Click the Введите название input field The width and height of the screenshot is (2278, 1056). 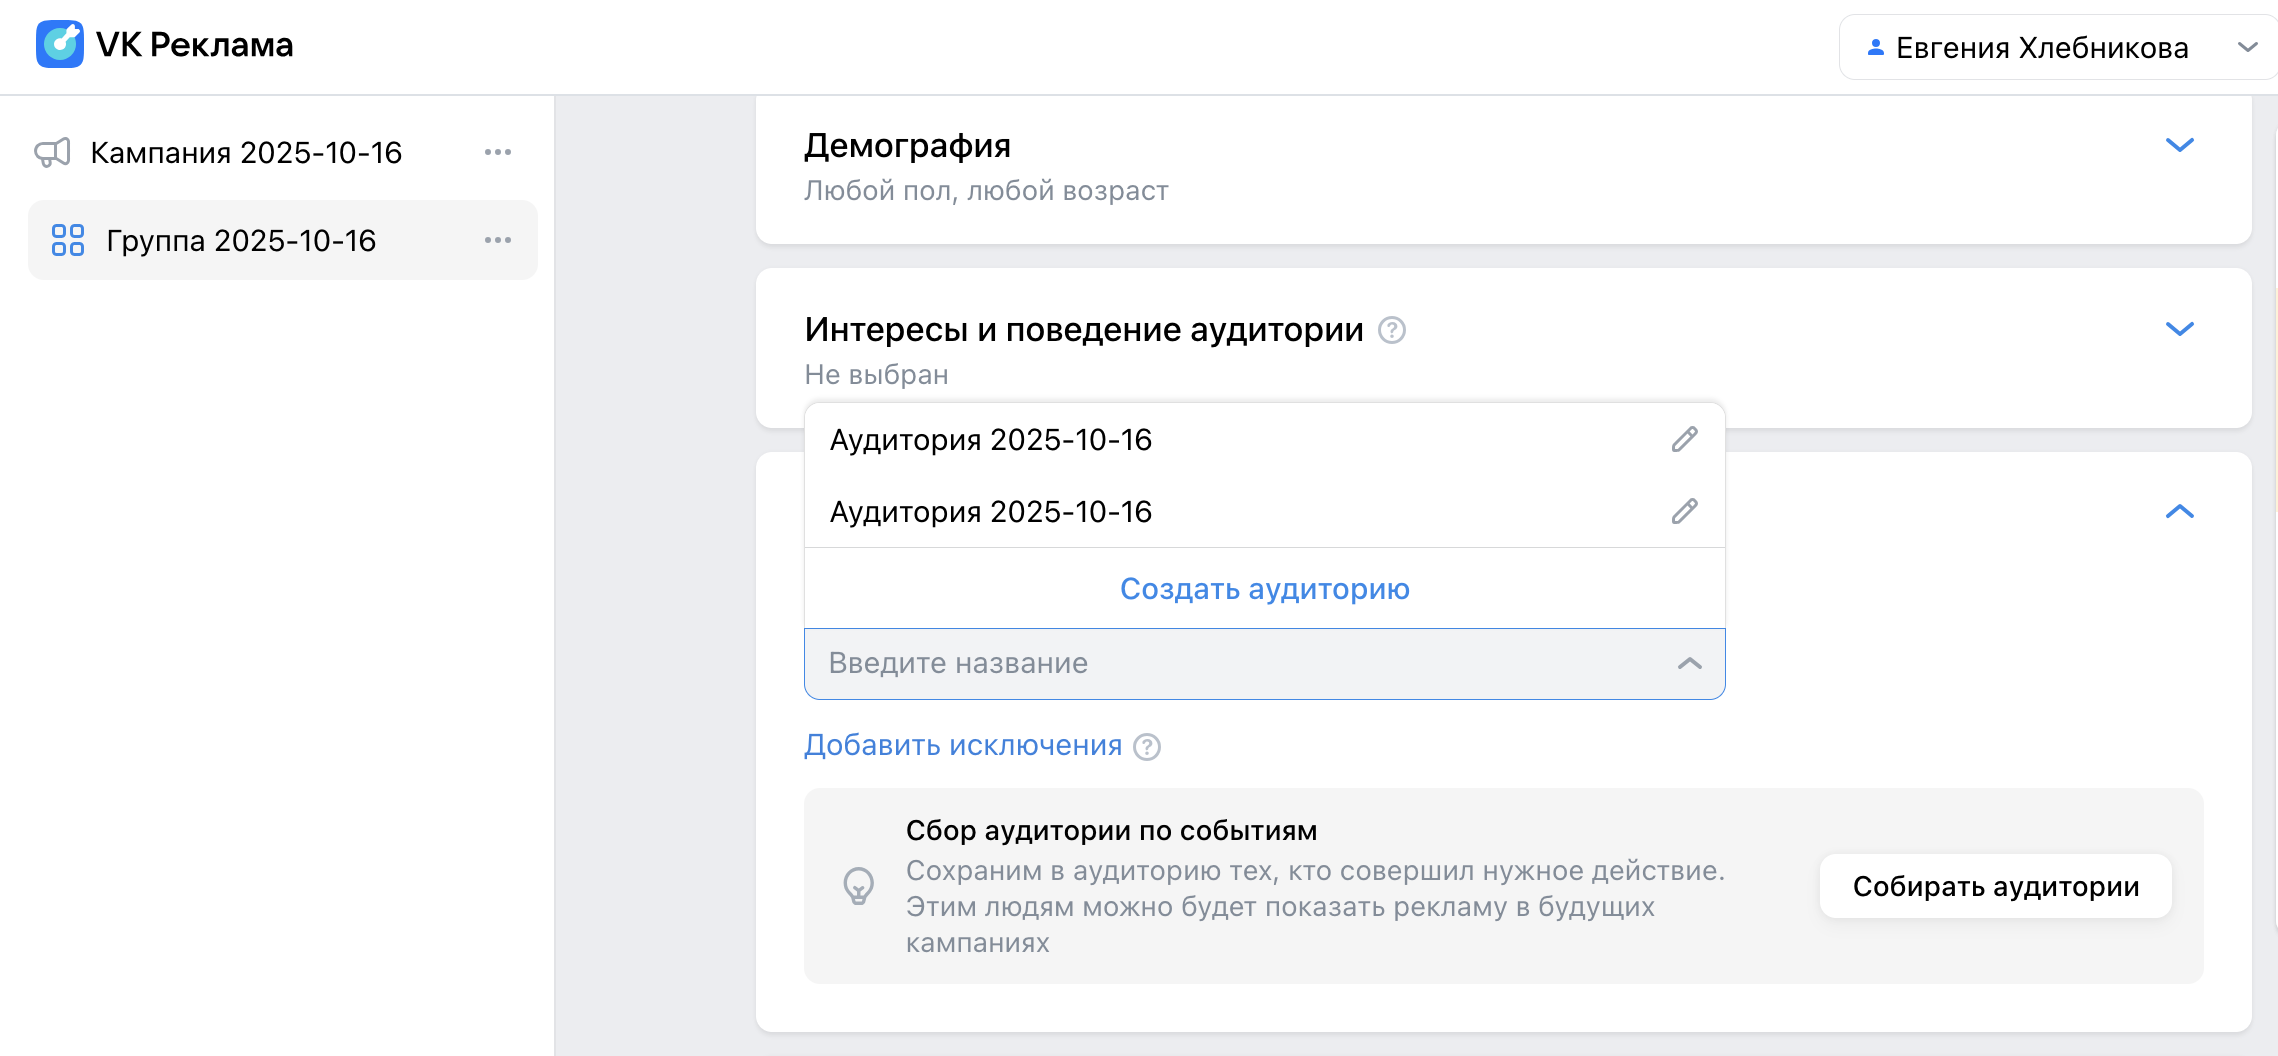pos(1240,664)
